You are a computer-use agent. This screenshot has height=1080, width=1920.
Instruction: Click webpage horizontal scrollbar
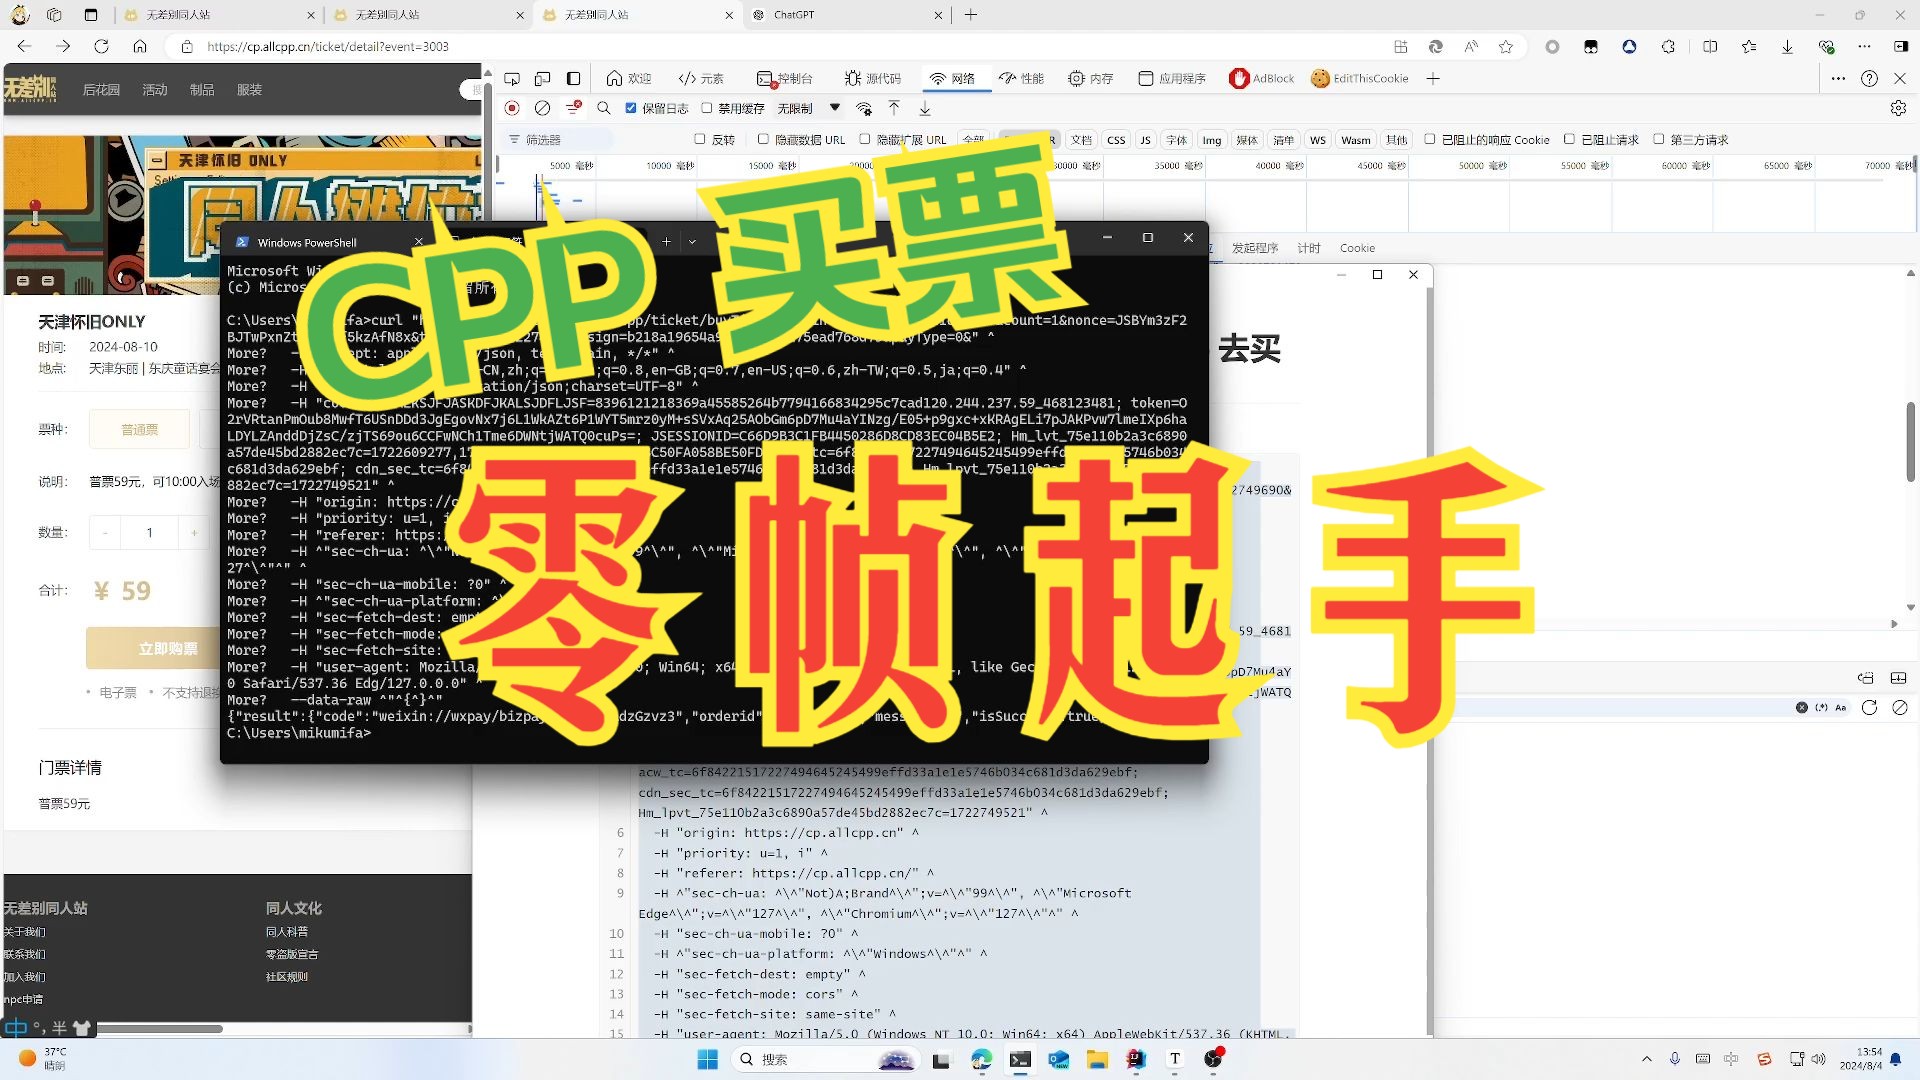pyautogui.click(x=160, y=1028)
